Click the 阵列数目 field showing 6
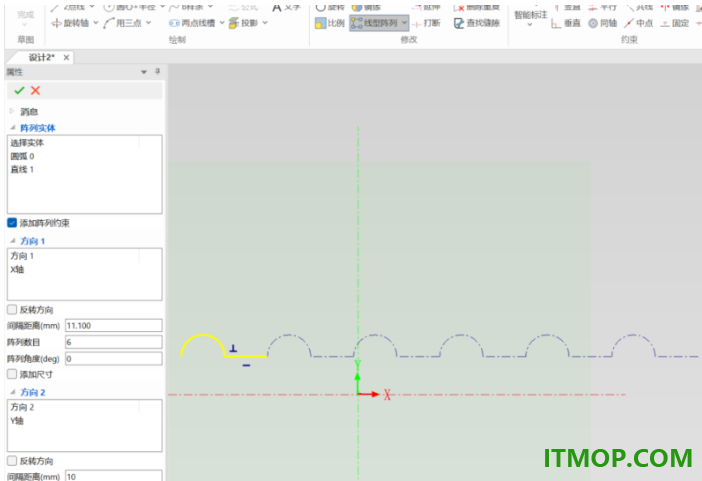Viewport: 702px width, 481px height. point(114,342)
